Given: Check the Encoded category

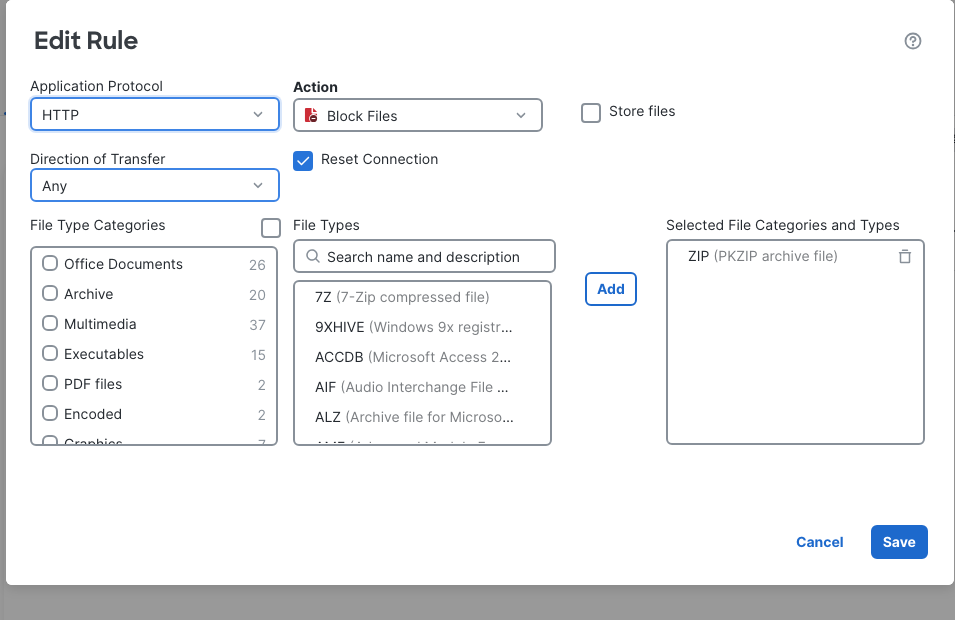Looking at the screenshot, I should click(50, 413).
